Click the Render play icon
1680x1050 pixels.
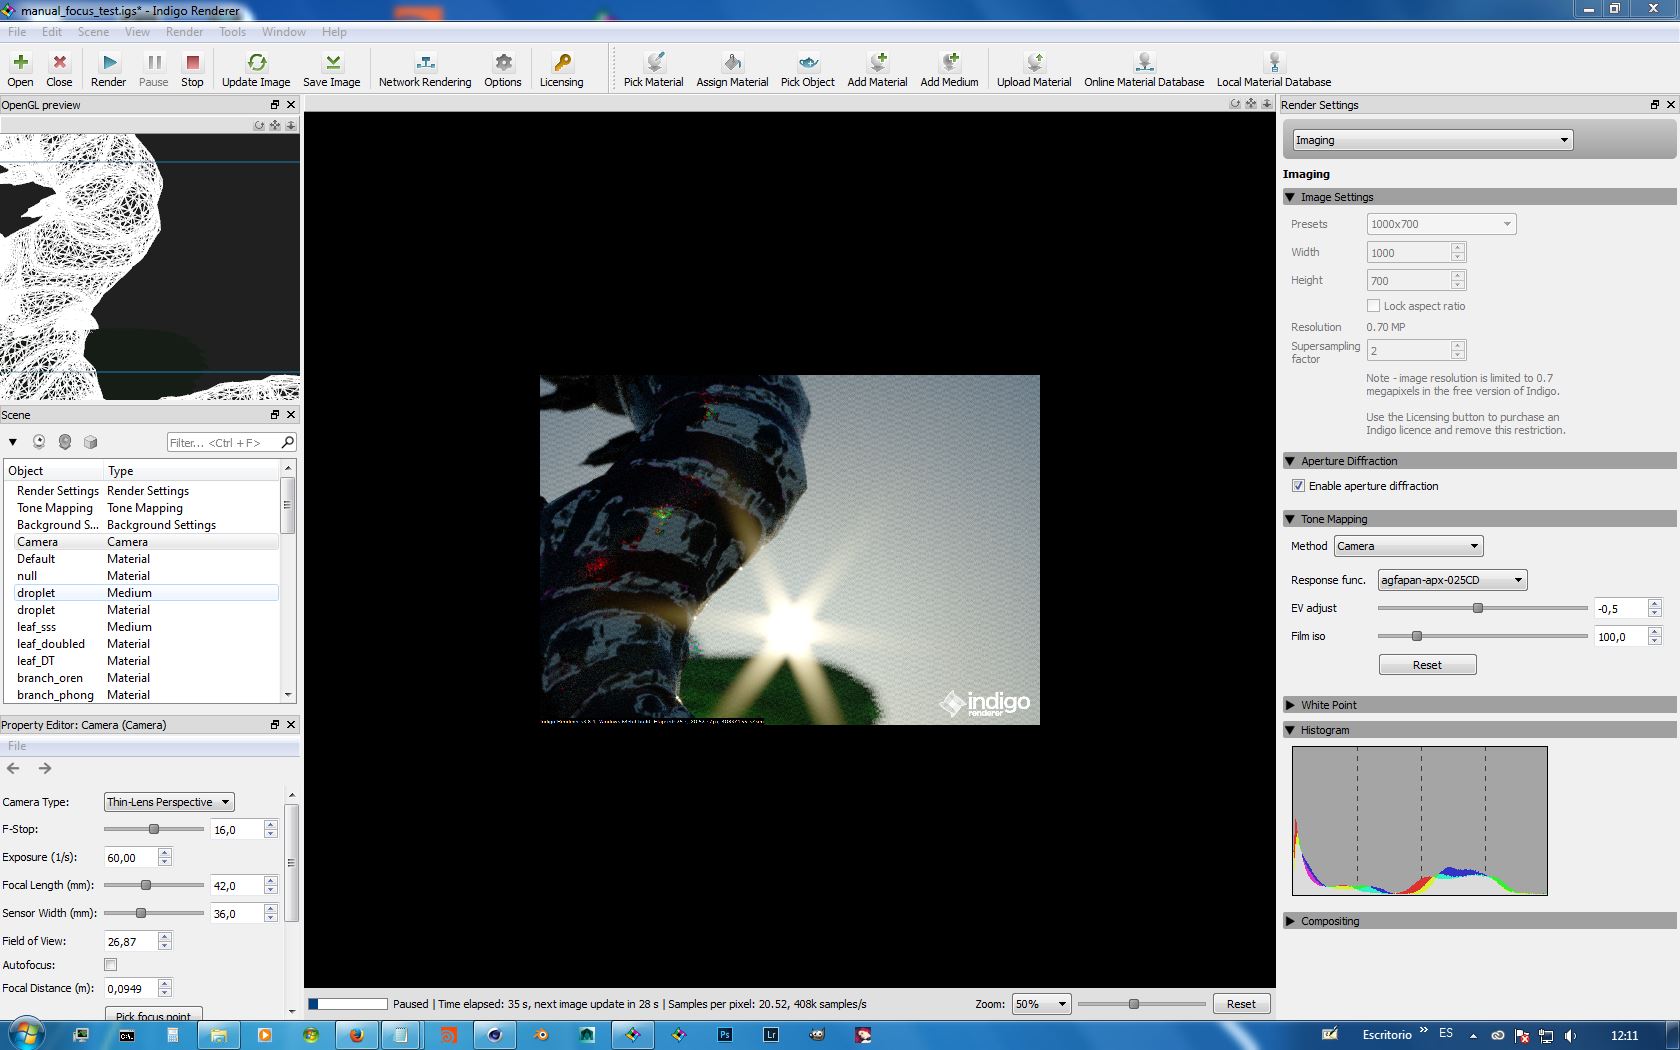(x=108, y=63)
